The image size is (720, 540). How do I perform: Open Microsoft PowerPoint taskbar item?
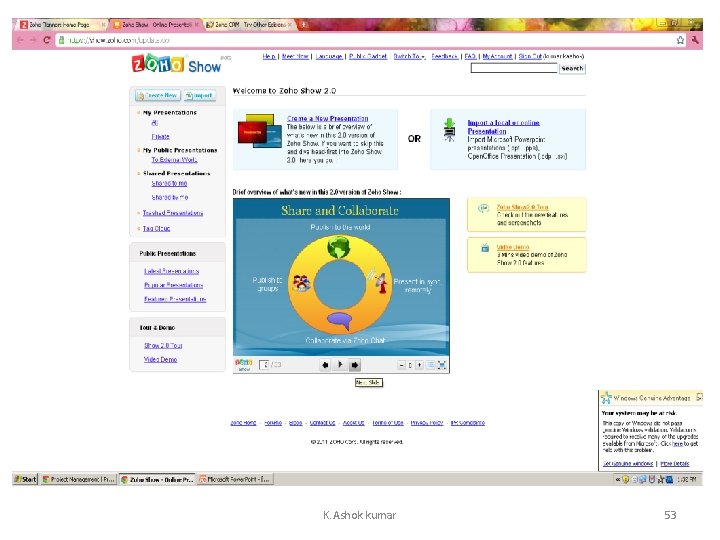coord(234,479)
